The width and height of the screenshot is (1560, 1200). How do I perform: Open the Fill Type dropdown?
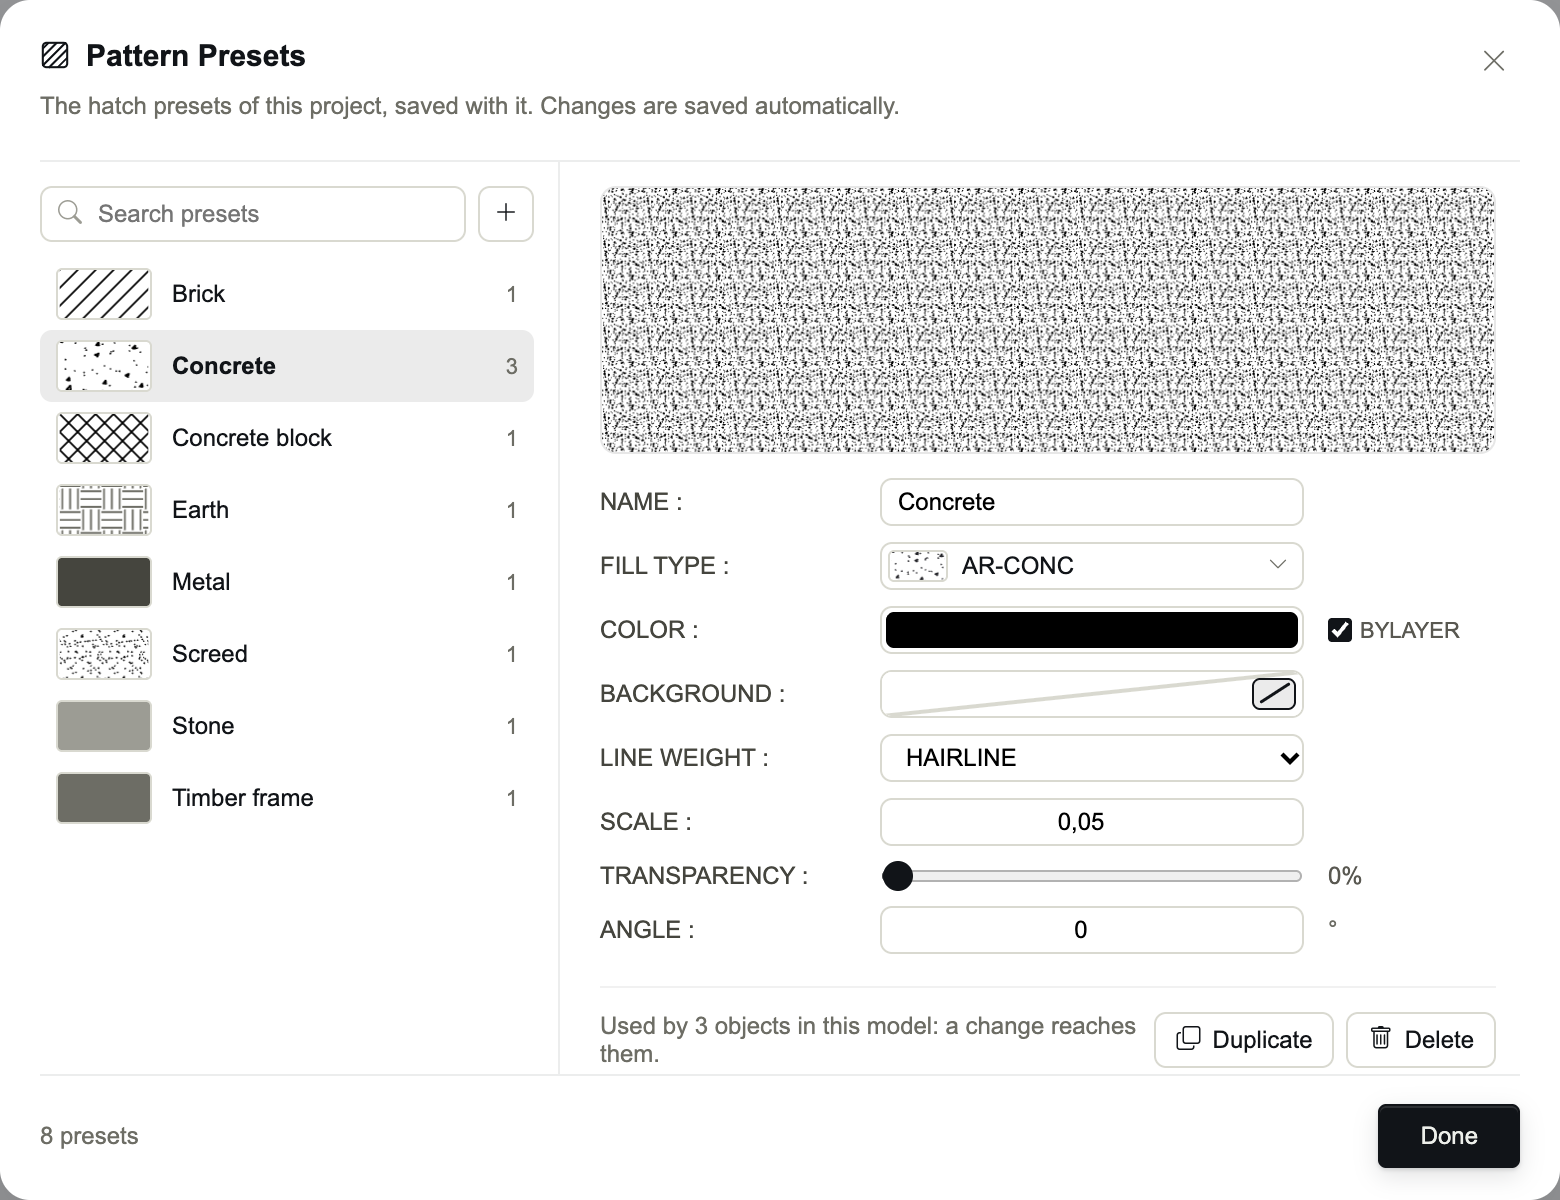[x=1092, y=566]
